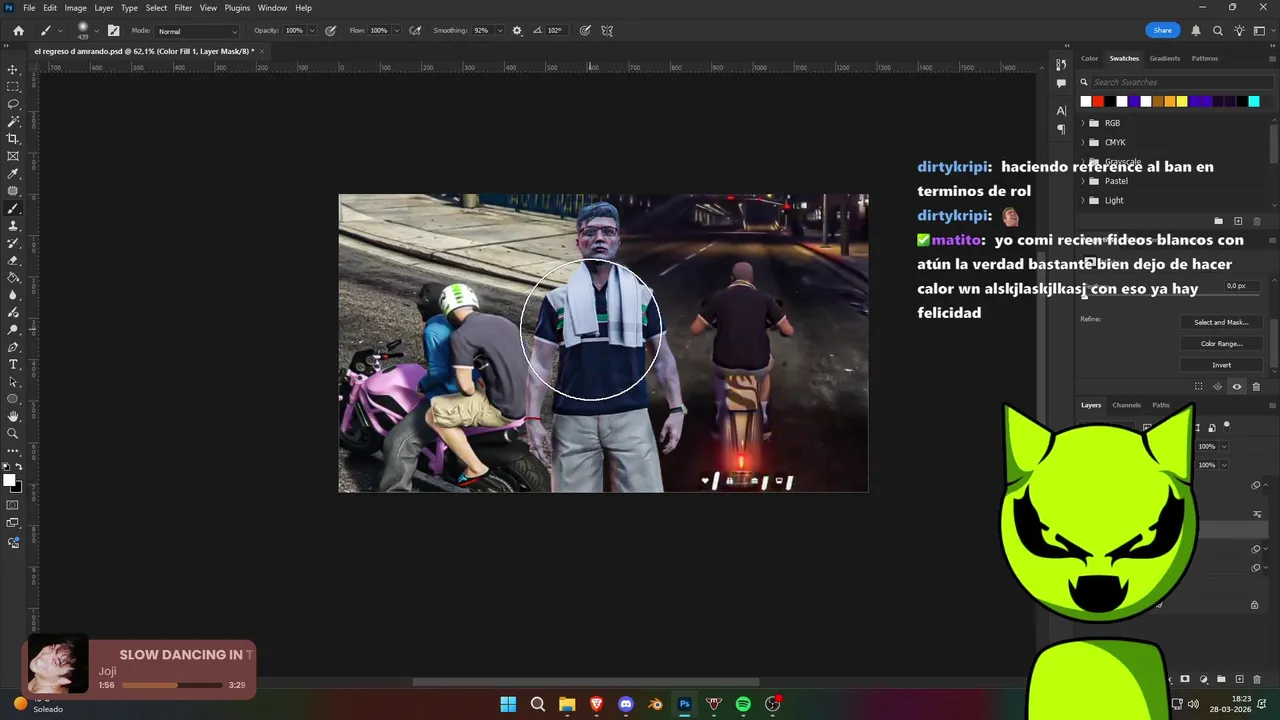Click the foreground color box
Viewport: 1280px width, 720px height.
click(9, 481)
